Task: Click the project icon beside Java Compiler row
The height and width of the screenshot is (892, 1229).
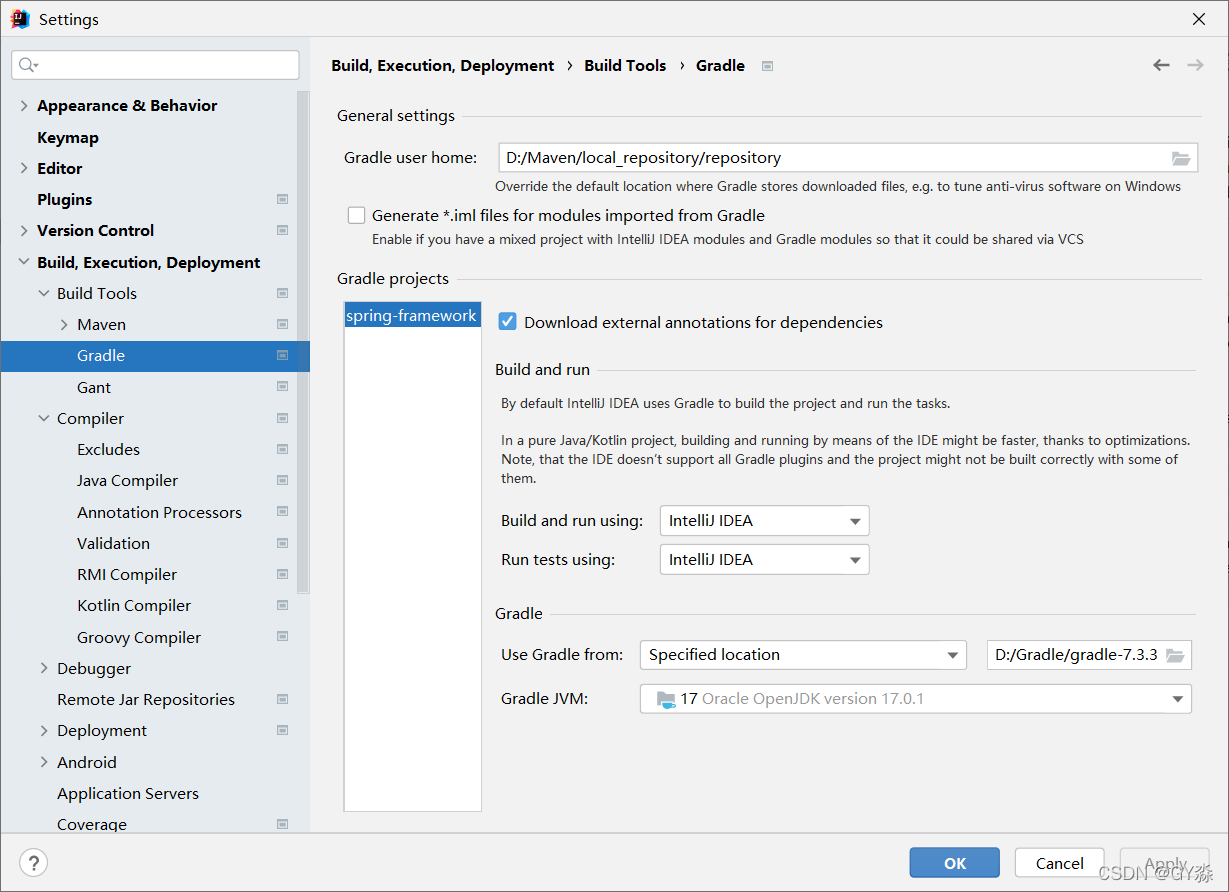Action: [x=282, y=481]
